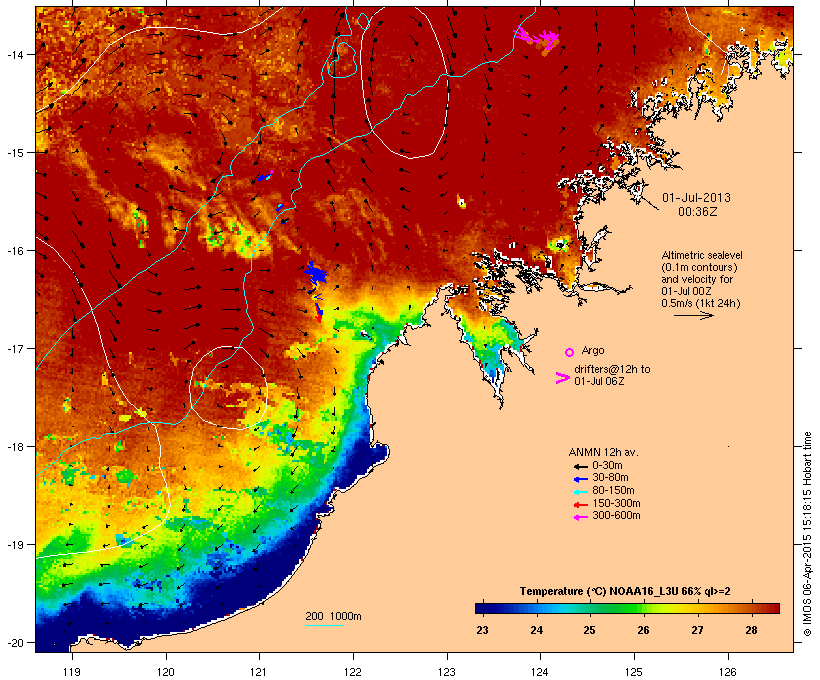820x680 pixels.
Task: Click the temperature color bar
Action: point(627,608)
